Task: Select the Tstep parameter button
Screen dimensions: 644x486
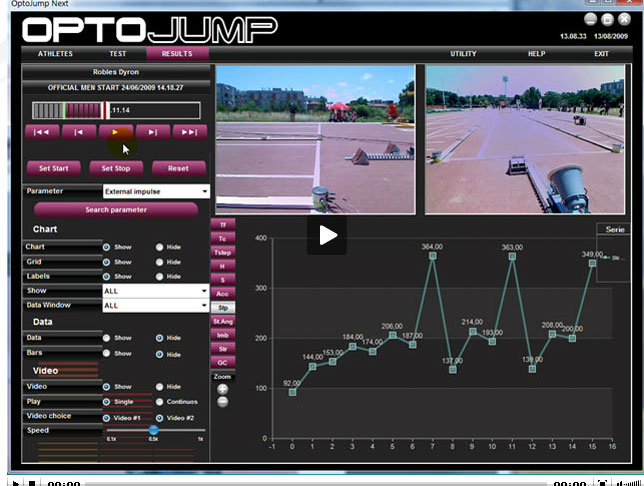Action: [223, 253]
